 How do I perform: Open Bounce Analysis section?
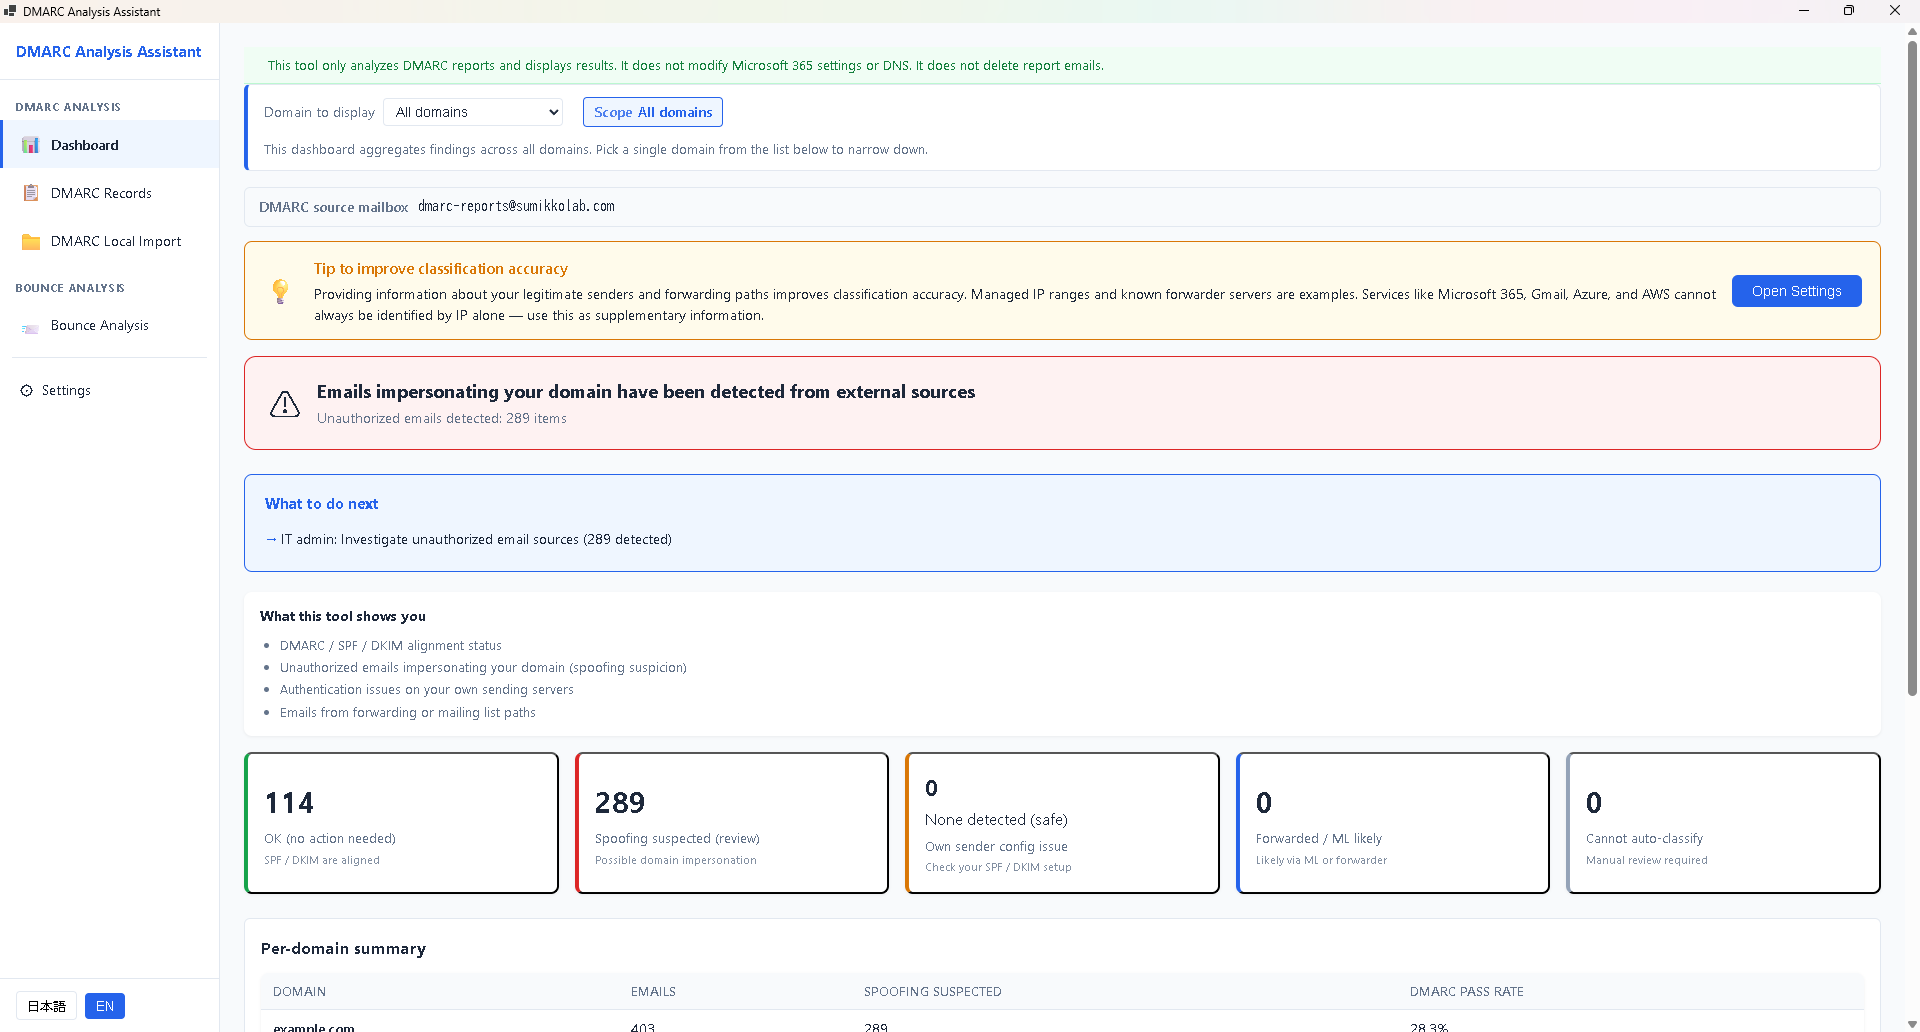pos(110,326)
